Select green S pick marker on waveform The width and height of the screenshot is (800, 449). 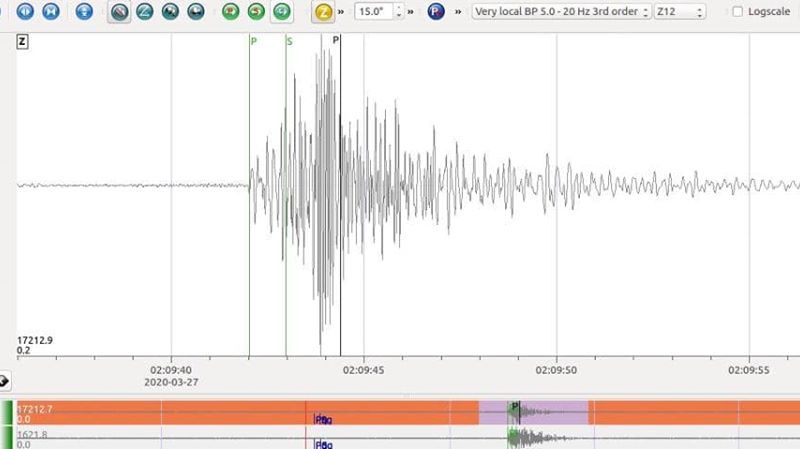(x=287, y=41)
